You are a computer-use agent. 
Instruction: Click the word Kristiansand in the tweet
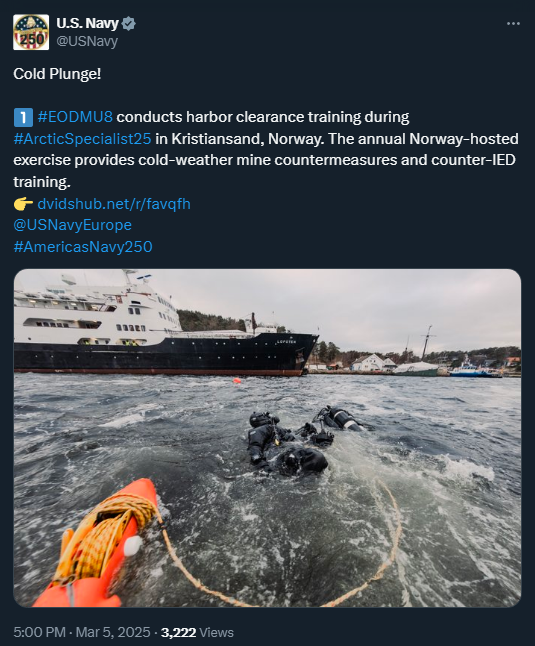pyautogui.click(x=217, y=139)
